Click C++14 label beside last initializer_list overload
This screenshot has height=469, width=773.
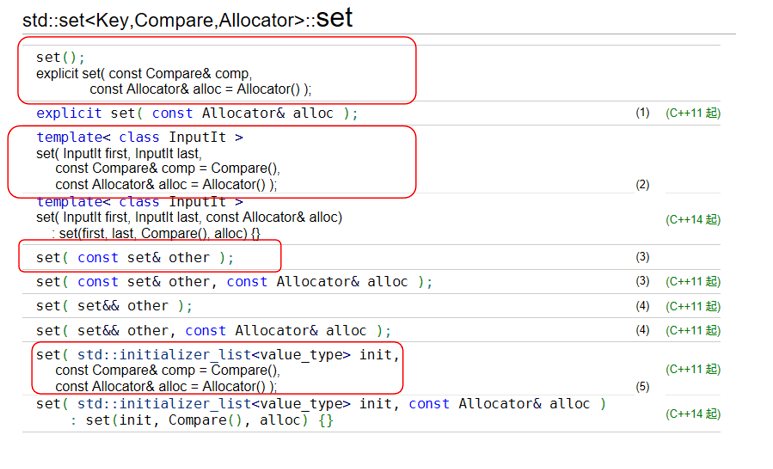coord(692,413)
